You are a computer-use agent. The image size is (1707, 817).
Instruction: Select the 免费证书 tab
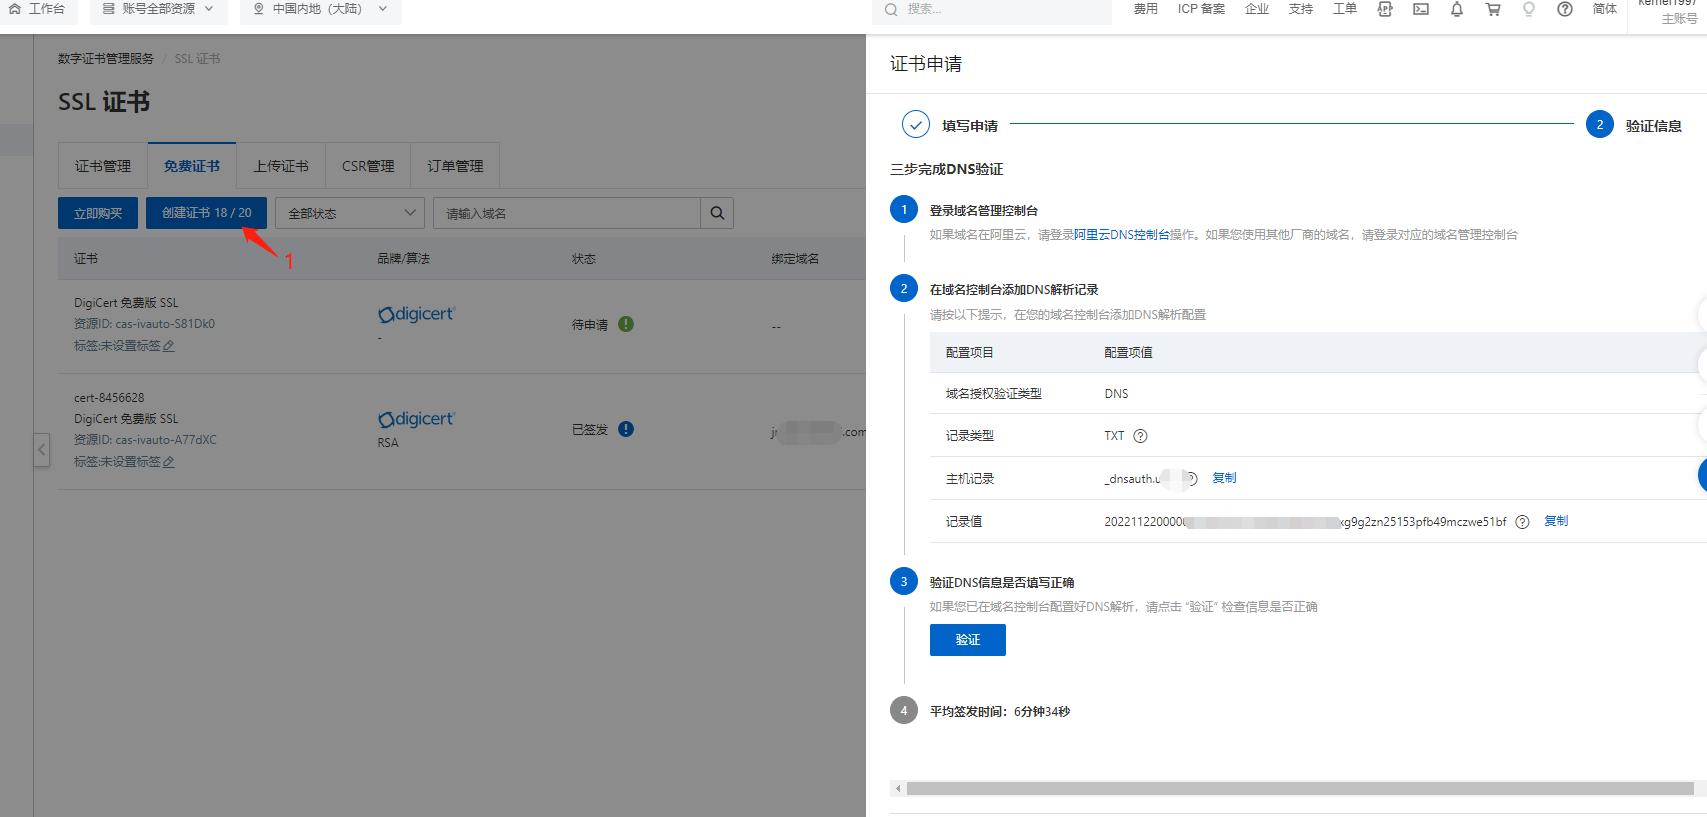(192, 166)
